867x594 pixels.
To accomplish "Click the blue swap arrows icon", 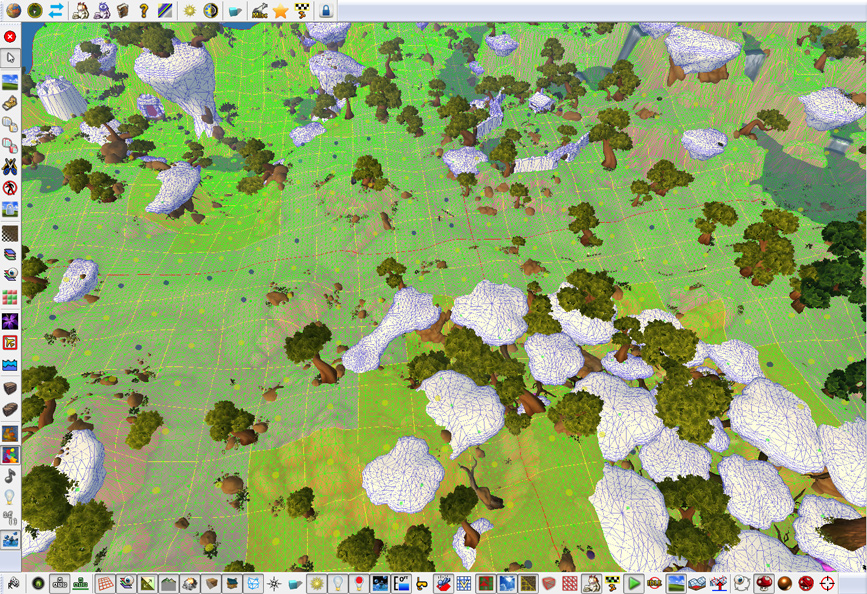I will click(56, 10).
